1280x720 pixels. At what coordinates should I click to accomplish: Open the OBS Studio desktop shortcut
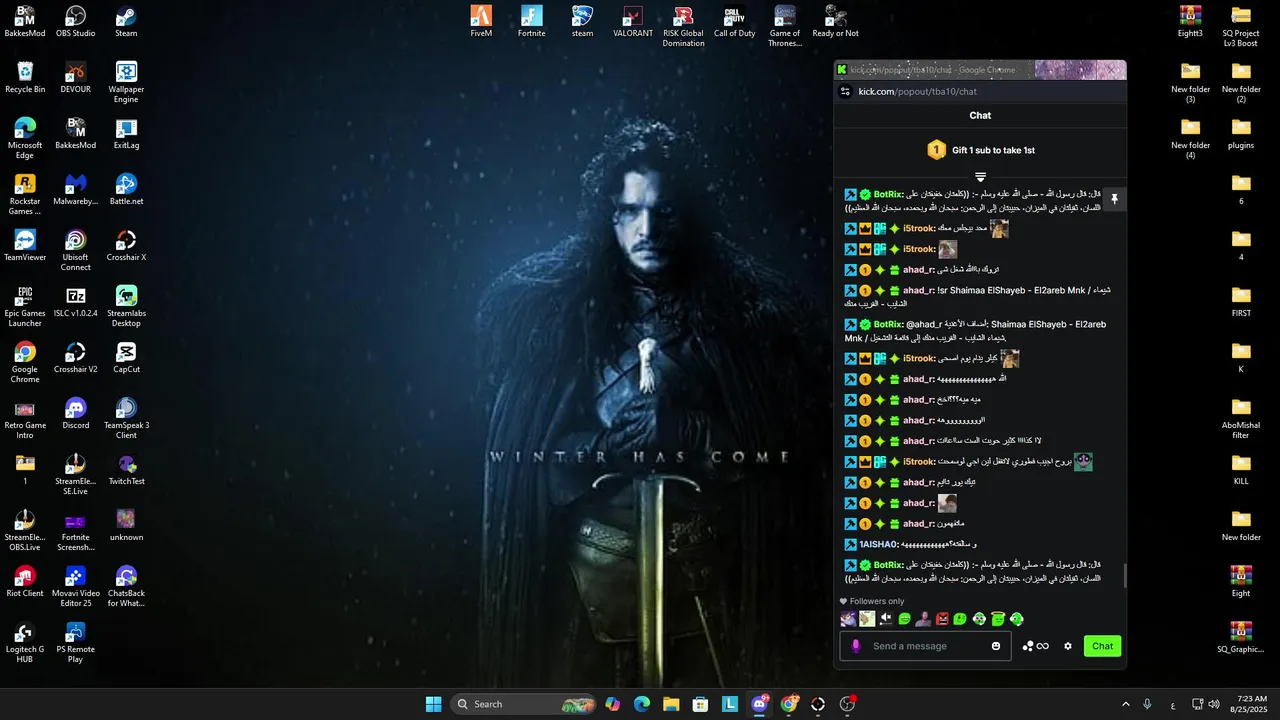pyautogui.click(x=76, y=22)
